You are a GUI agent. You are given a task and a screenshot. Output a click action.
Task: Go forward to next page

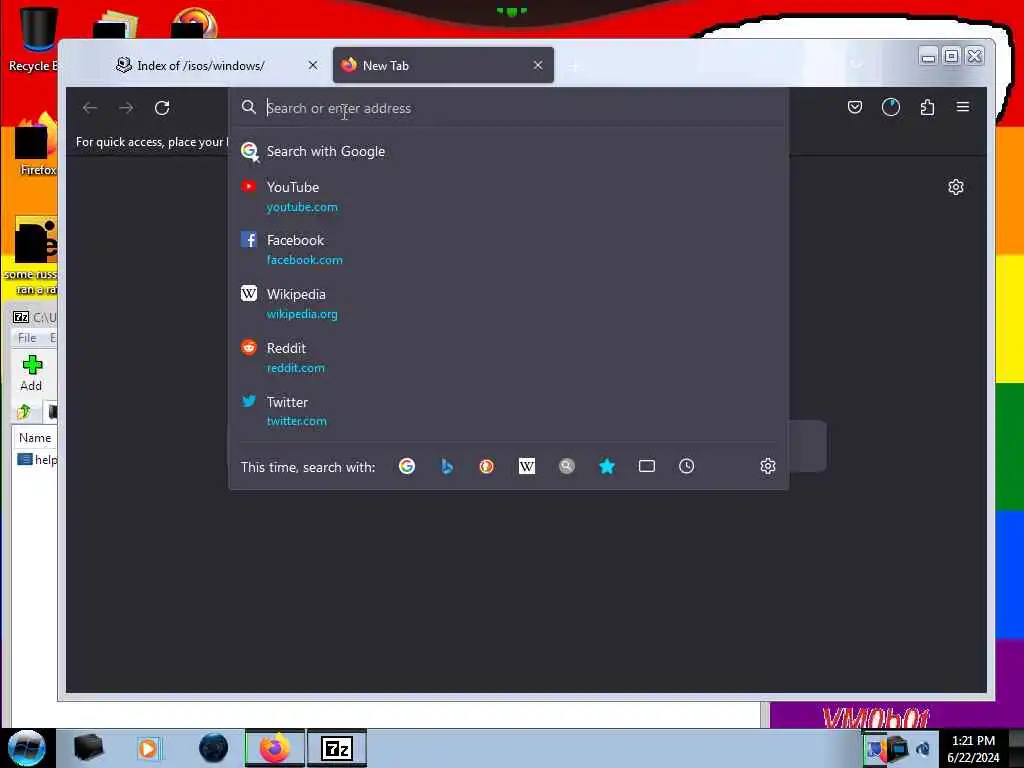[126, 108]
